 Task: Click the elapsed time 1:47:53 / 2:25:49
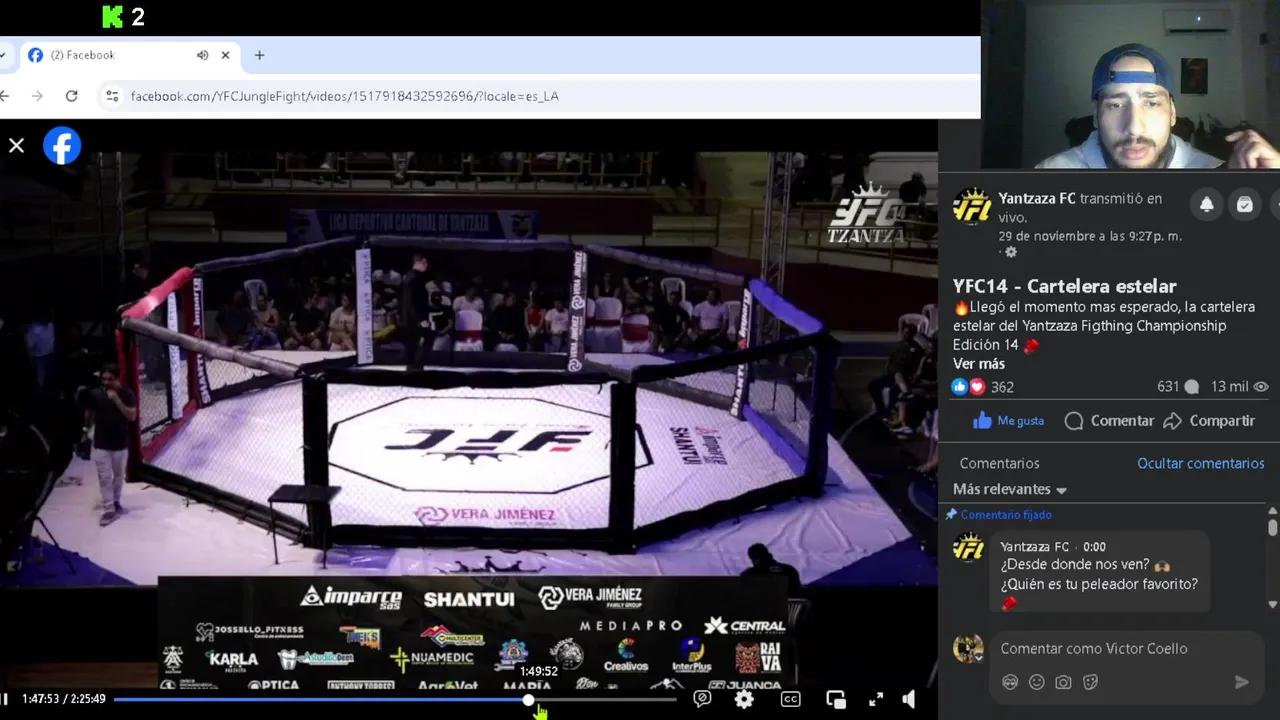pos(64,699)
